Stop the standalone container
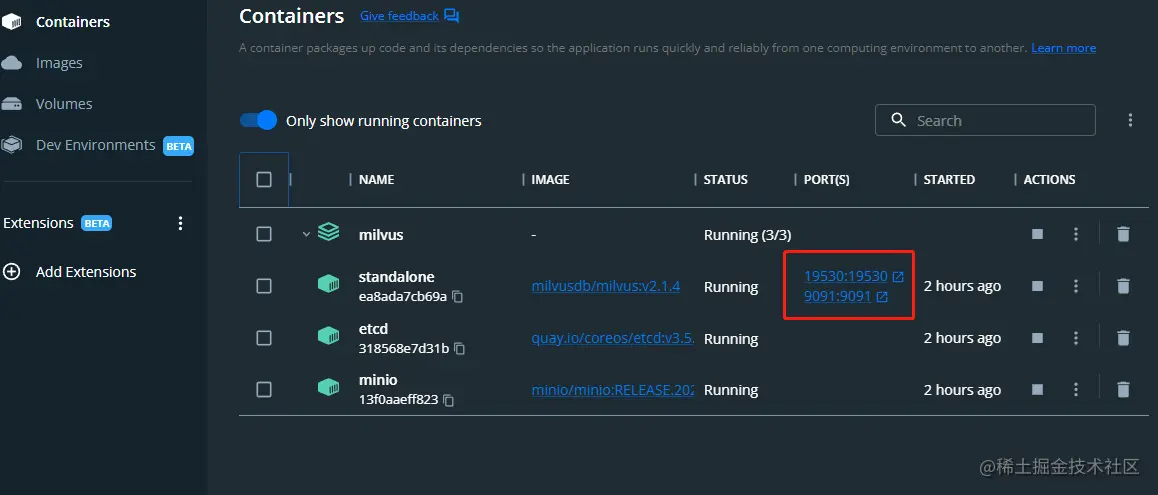Viewport: 1158px width, 495px height. 1038,286
